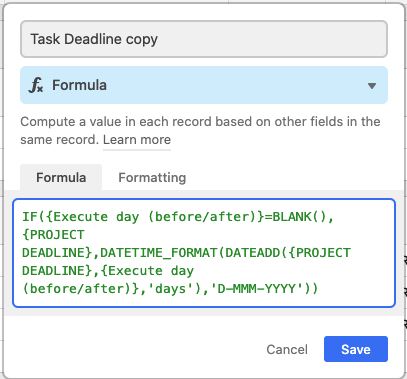The image size is (407, 379).
Task: Switch to the Formula tab
Action: click(x=61, y=177)
